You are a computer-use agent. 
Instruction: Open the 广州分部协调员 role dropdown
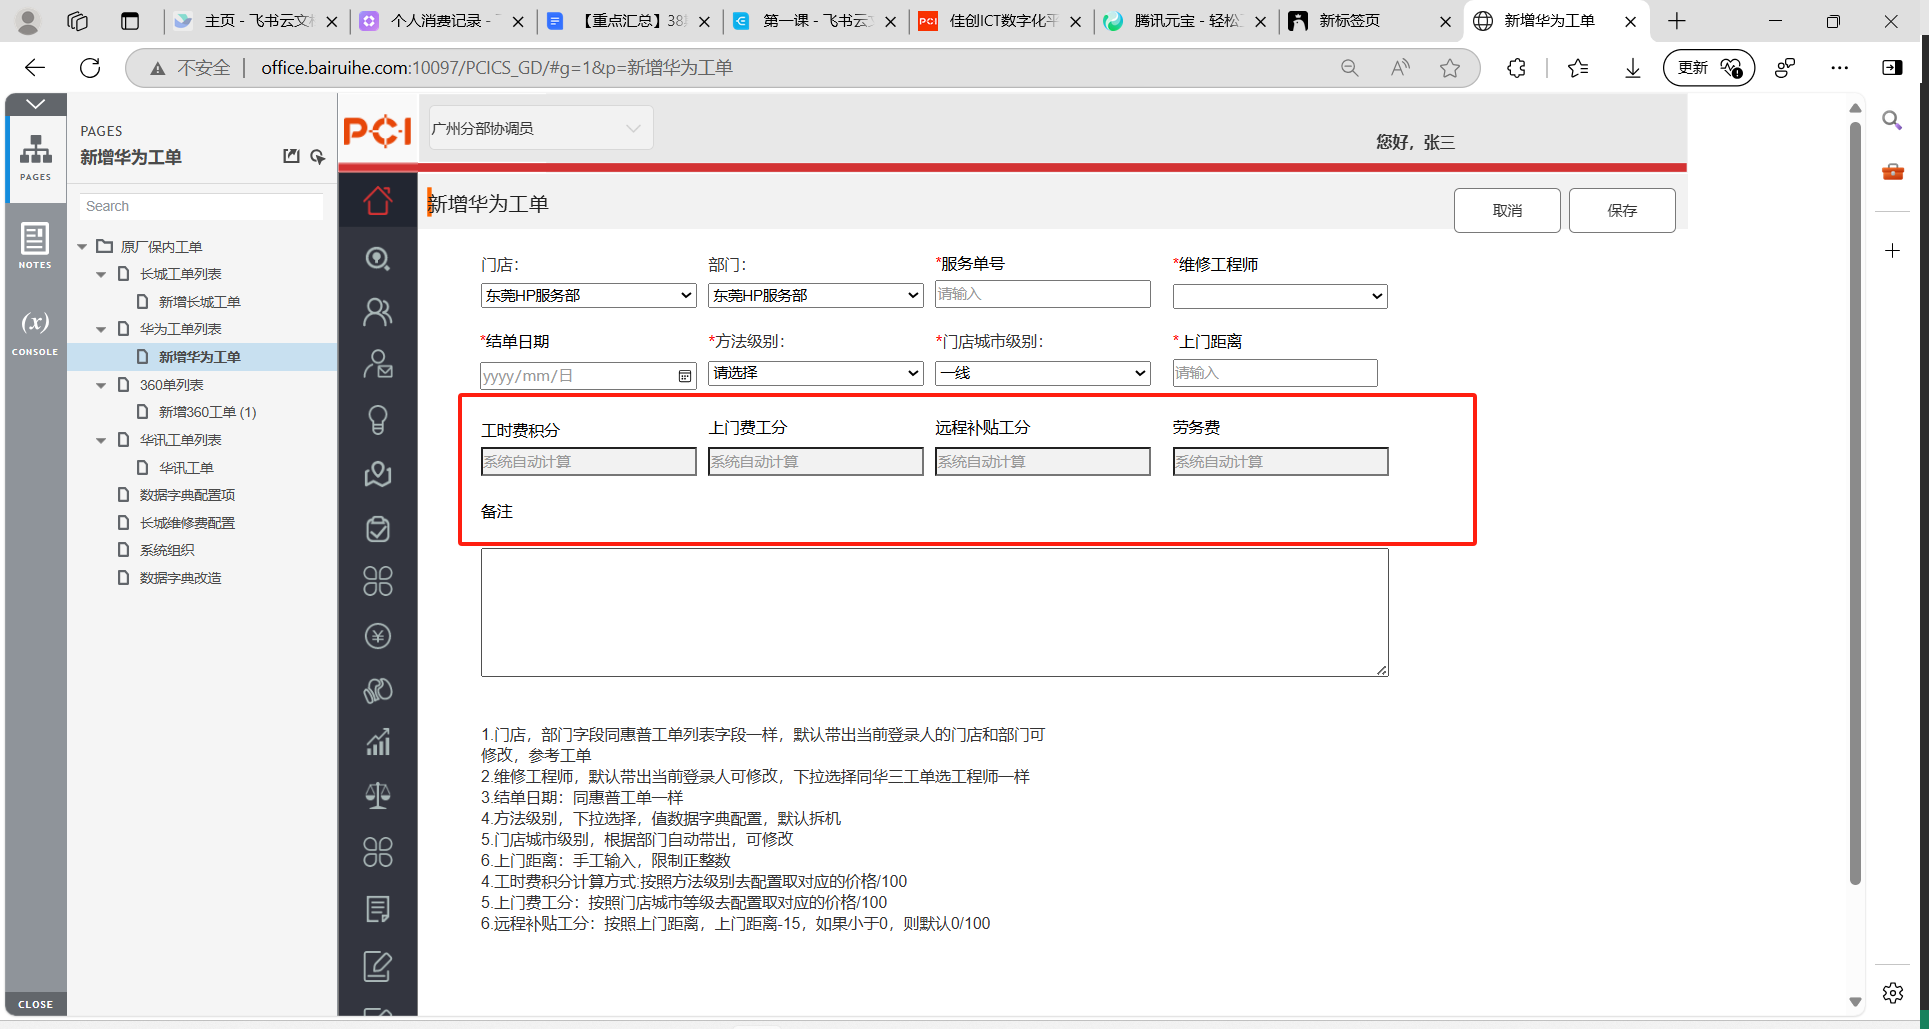[541, 128]
